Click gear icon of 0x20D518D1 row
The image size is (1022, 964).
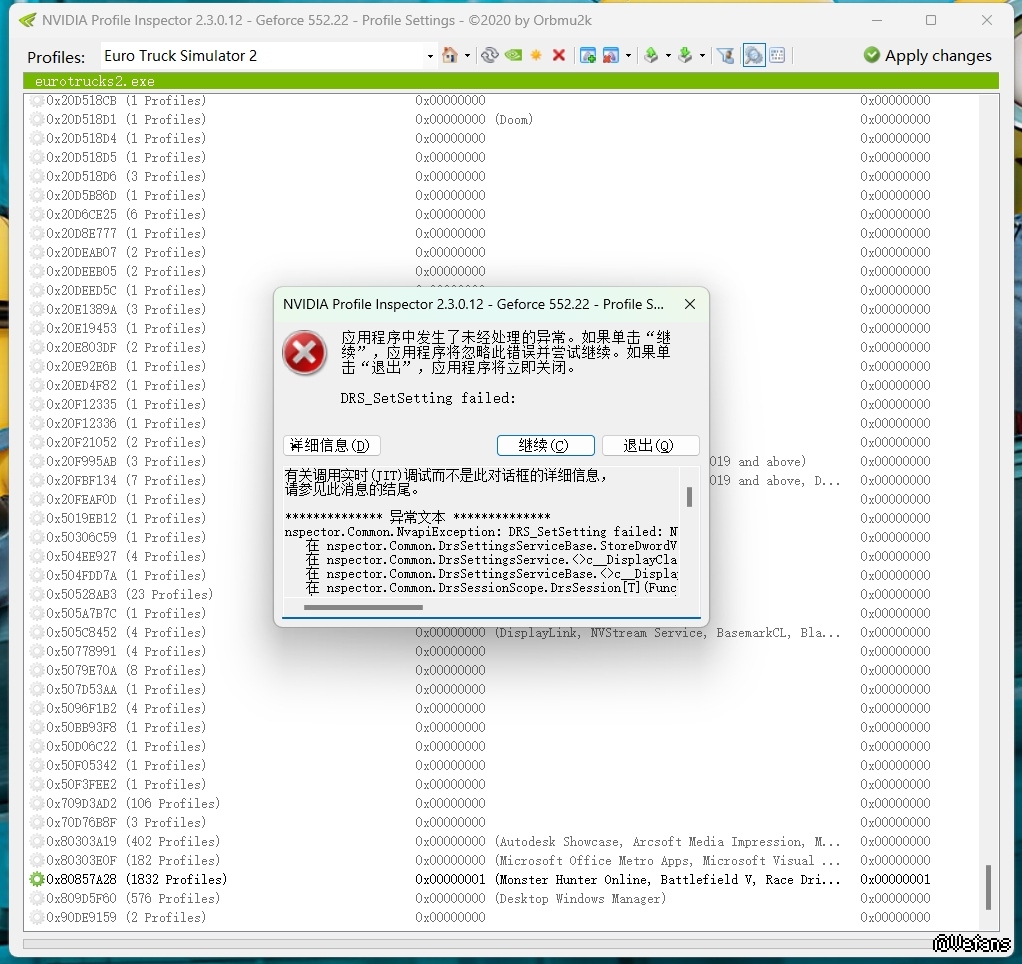[36, 119]
